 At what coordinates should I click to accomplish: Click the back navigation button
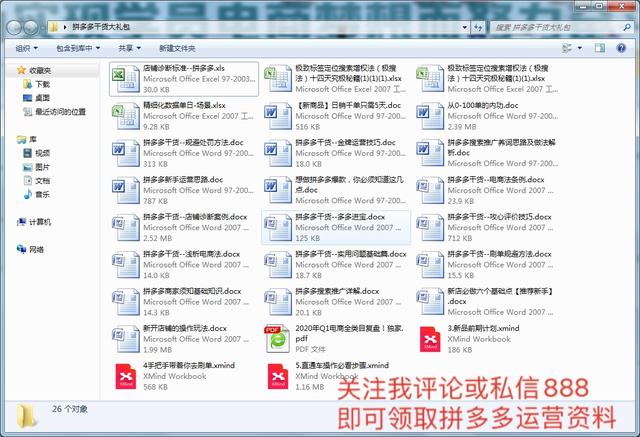pos(14,28)
